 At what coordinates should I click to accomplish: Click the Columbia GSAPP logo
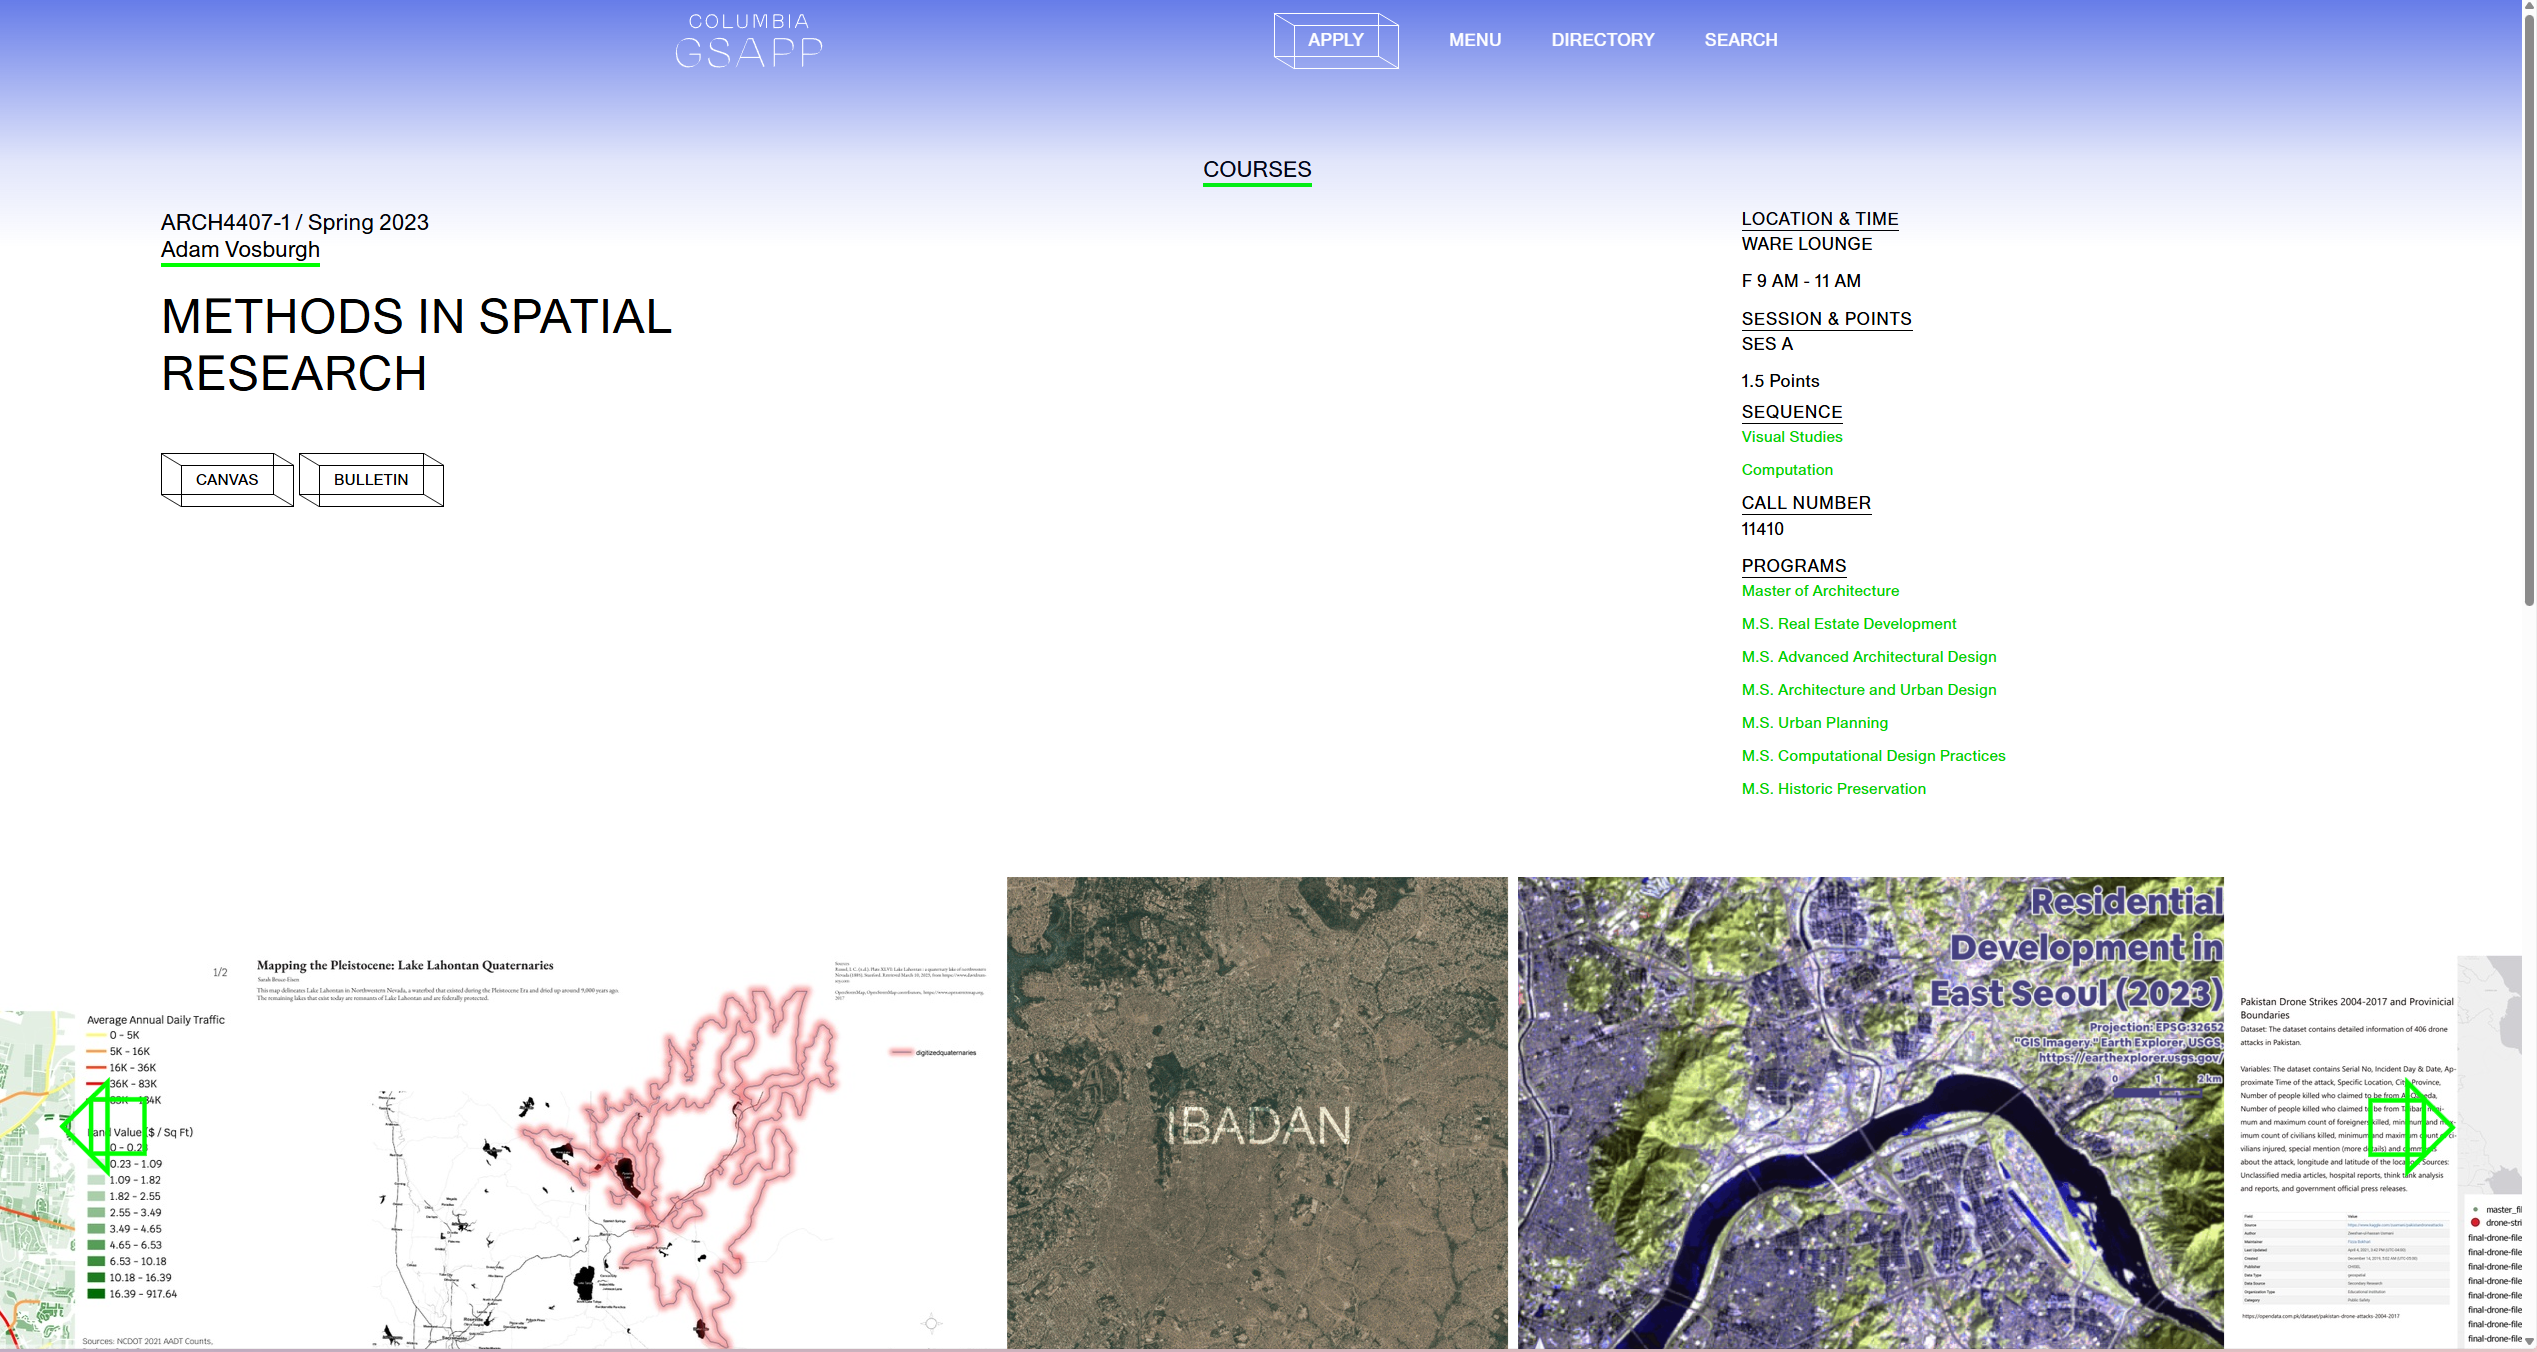pyautogui.click(x=748, y=41)
